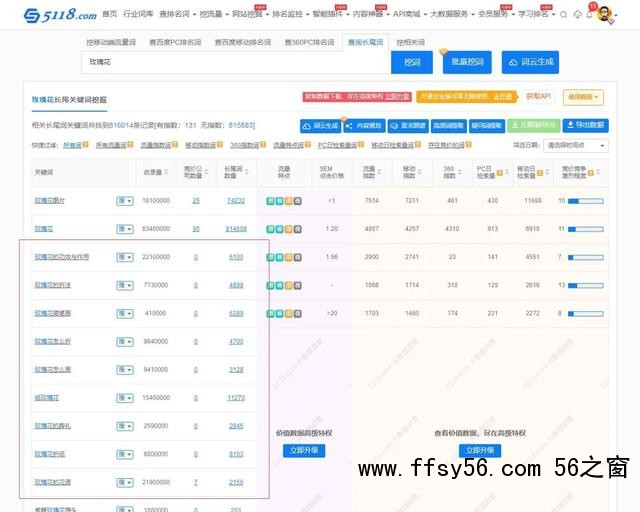Open 搜 dropdown in the 83400000 row

click(x=125, y=229)
